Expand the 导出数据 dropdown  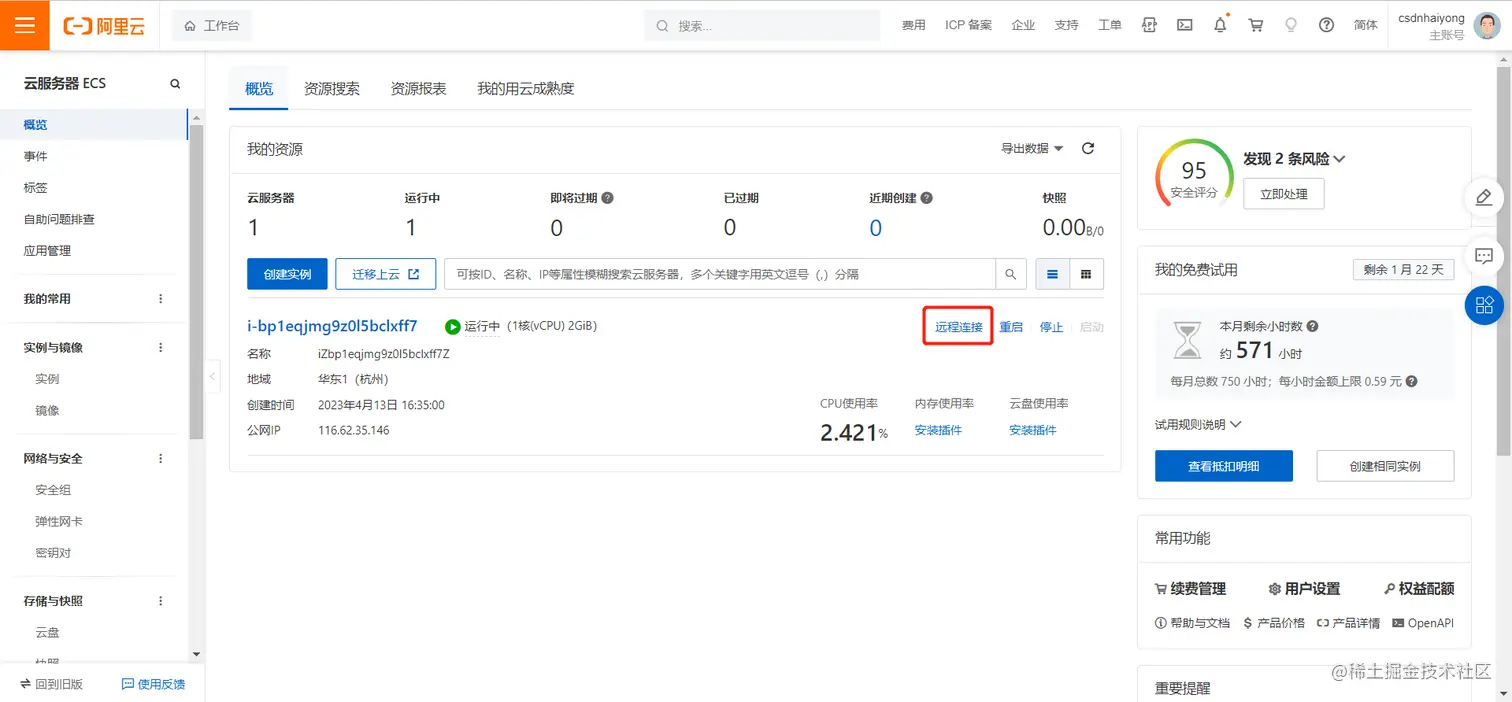1030,148
